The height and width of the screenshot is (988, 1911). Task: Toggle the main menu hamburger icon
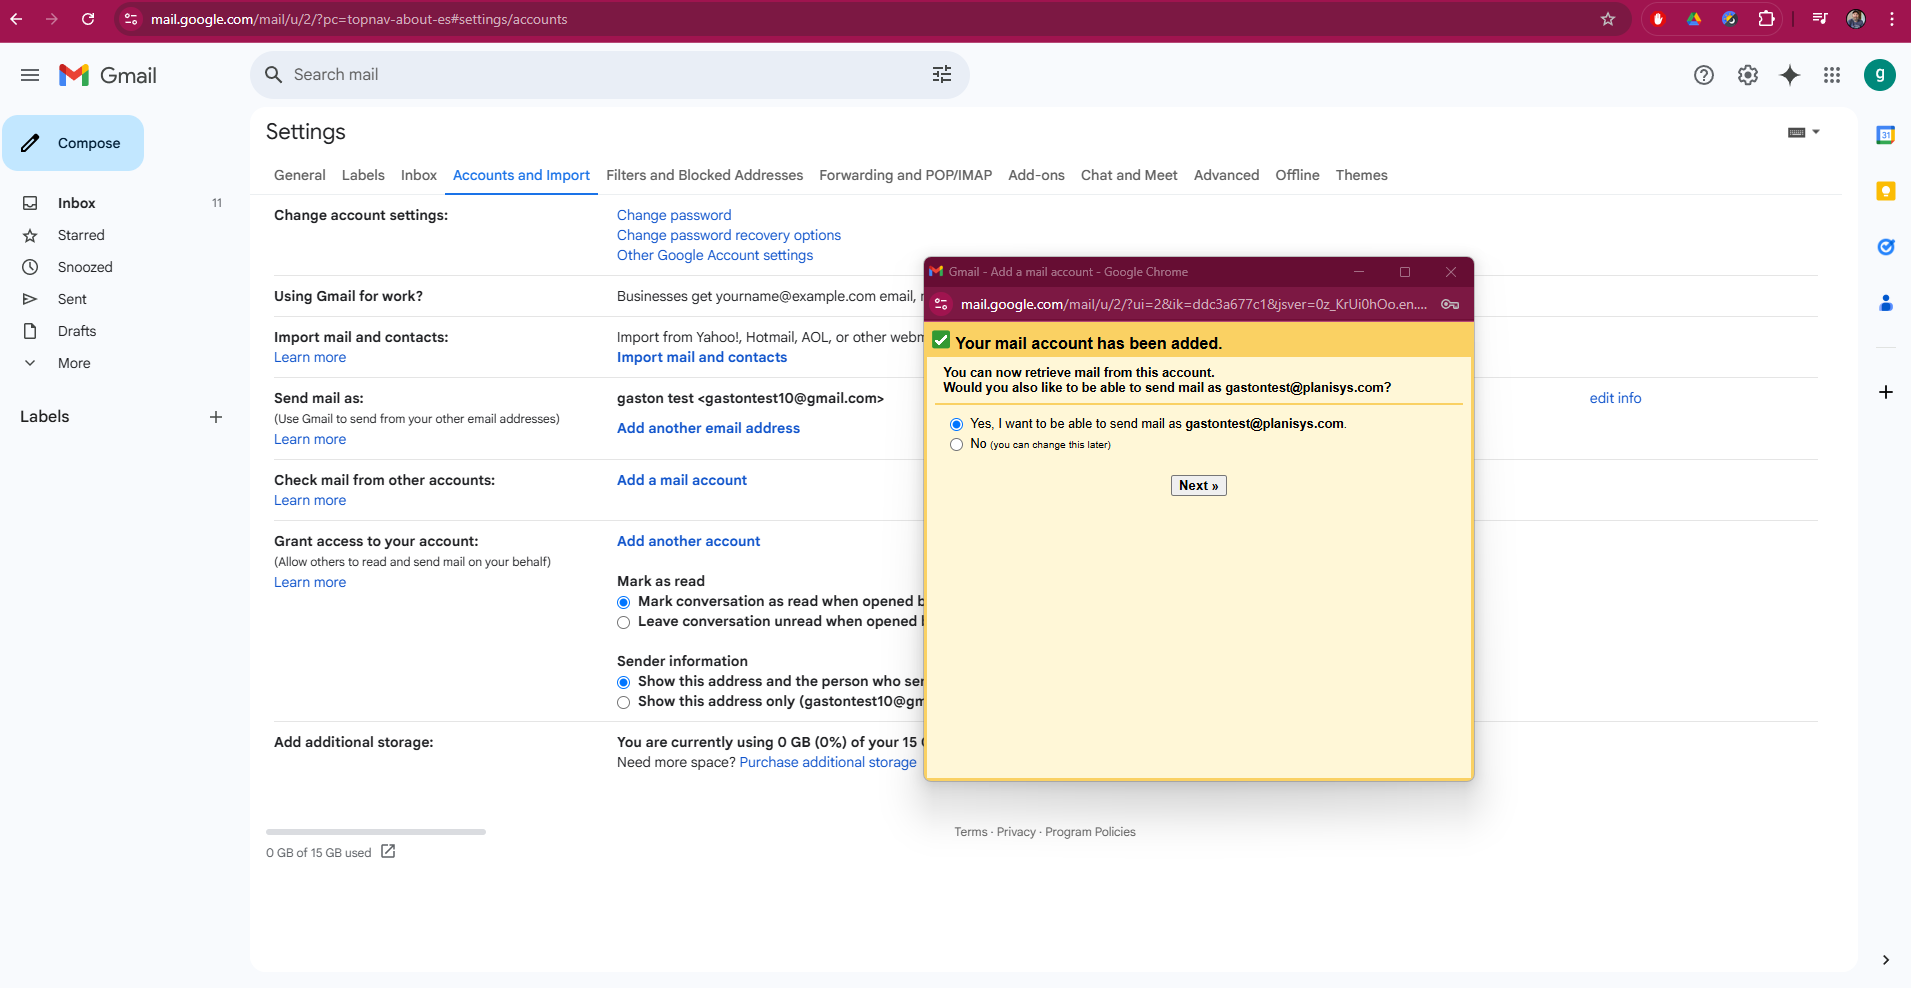click(x=30, y=75)
